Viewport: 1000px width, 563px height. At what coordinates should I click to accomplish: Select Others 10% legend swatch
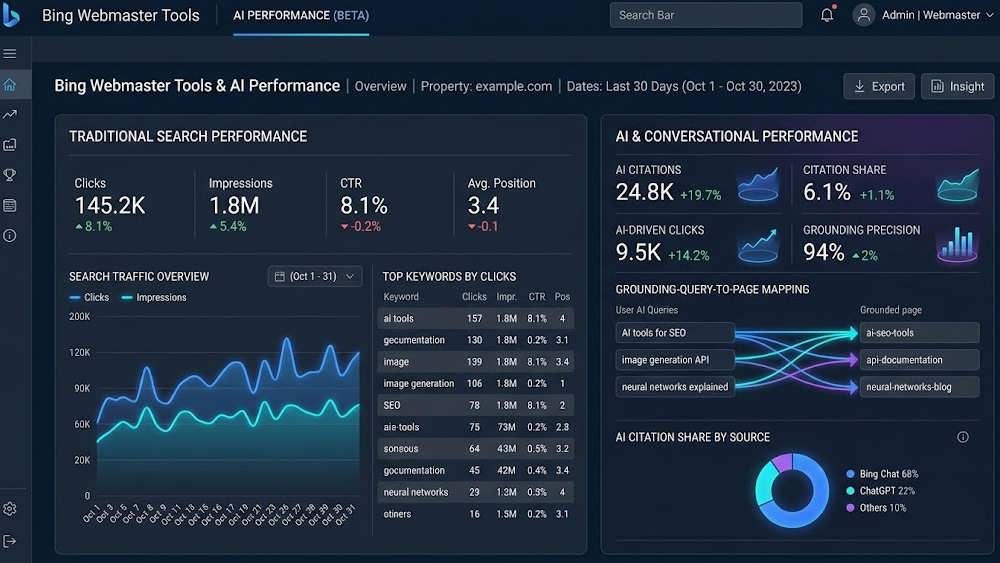coord(850,508)
